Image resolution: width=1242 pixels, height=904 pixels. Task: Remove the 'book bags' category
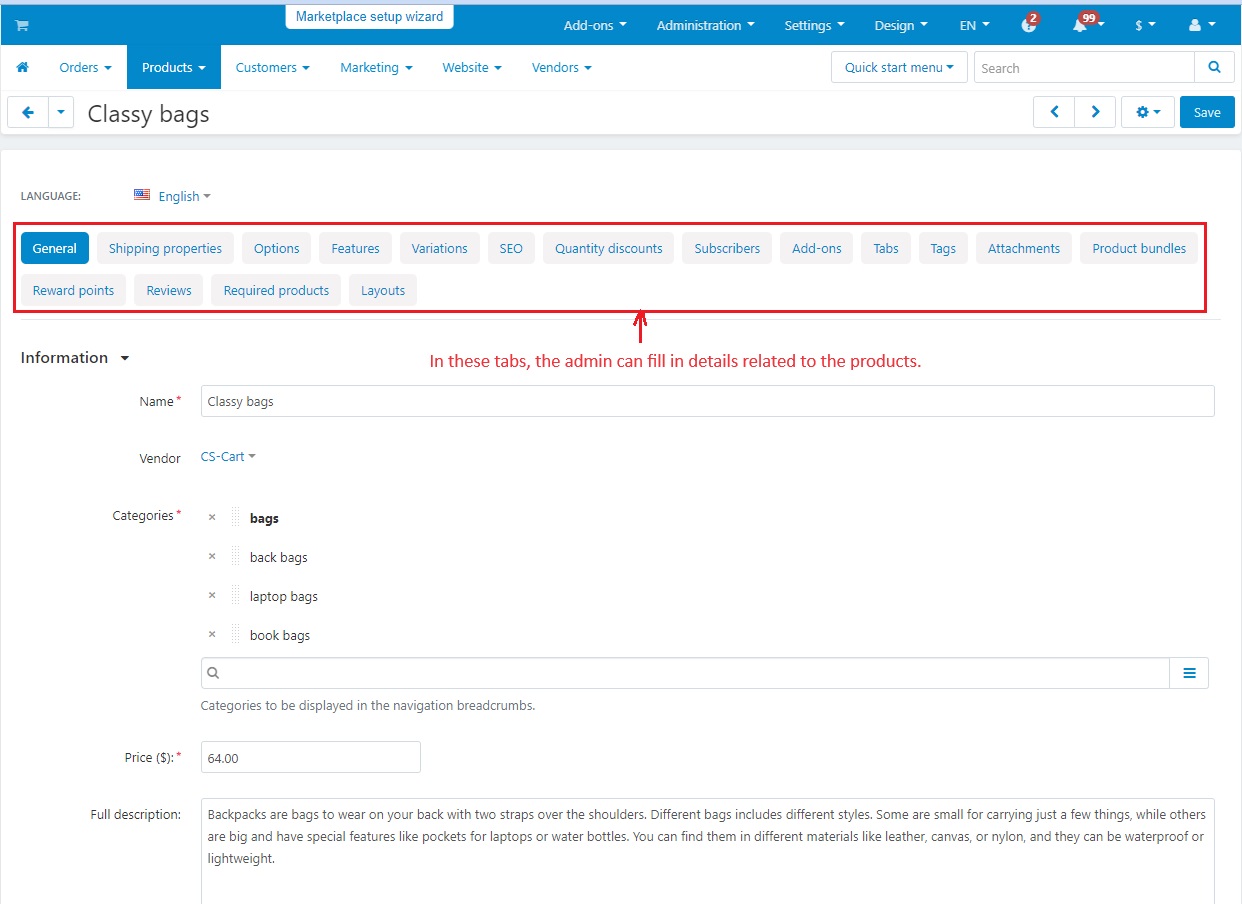(212, 635)
